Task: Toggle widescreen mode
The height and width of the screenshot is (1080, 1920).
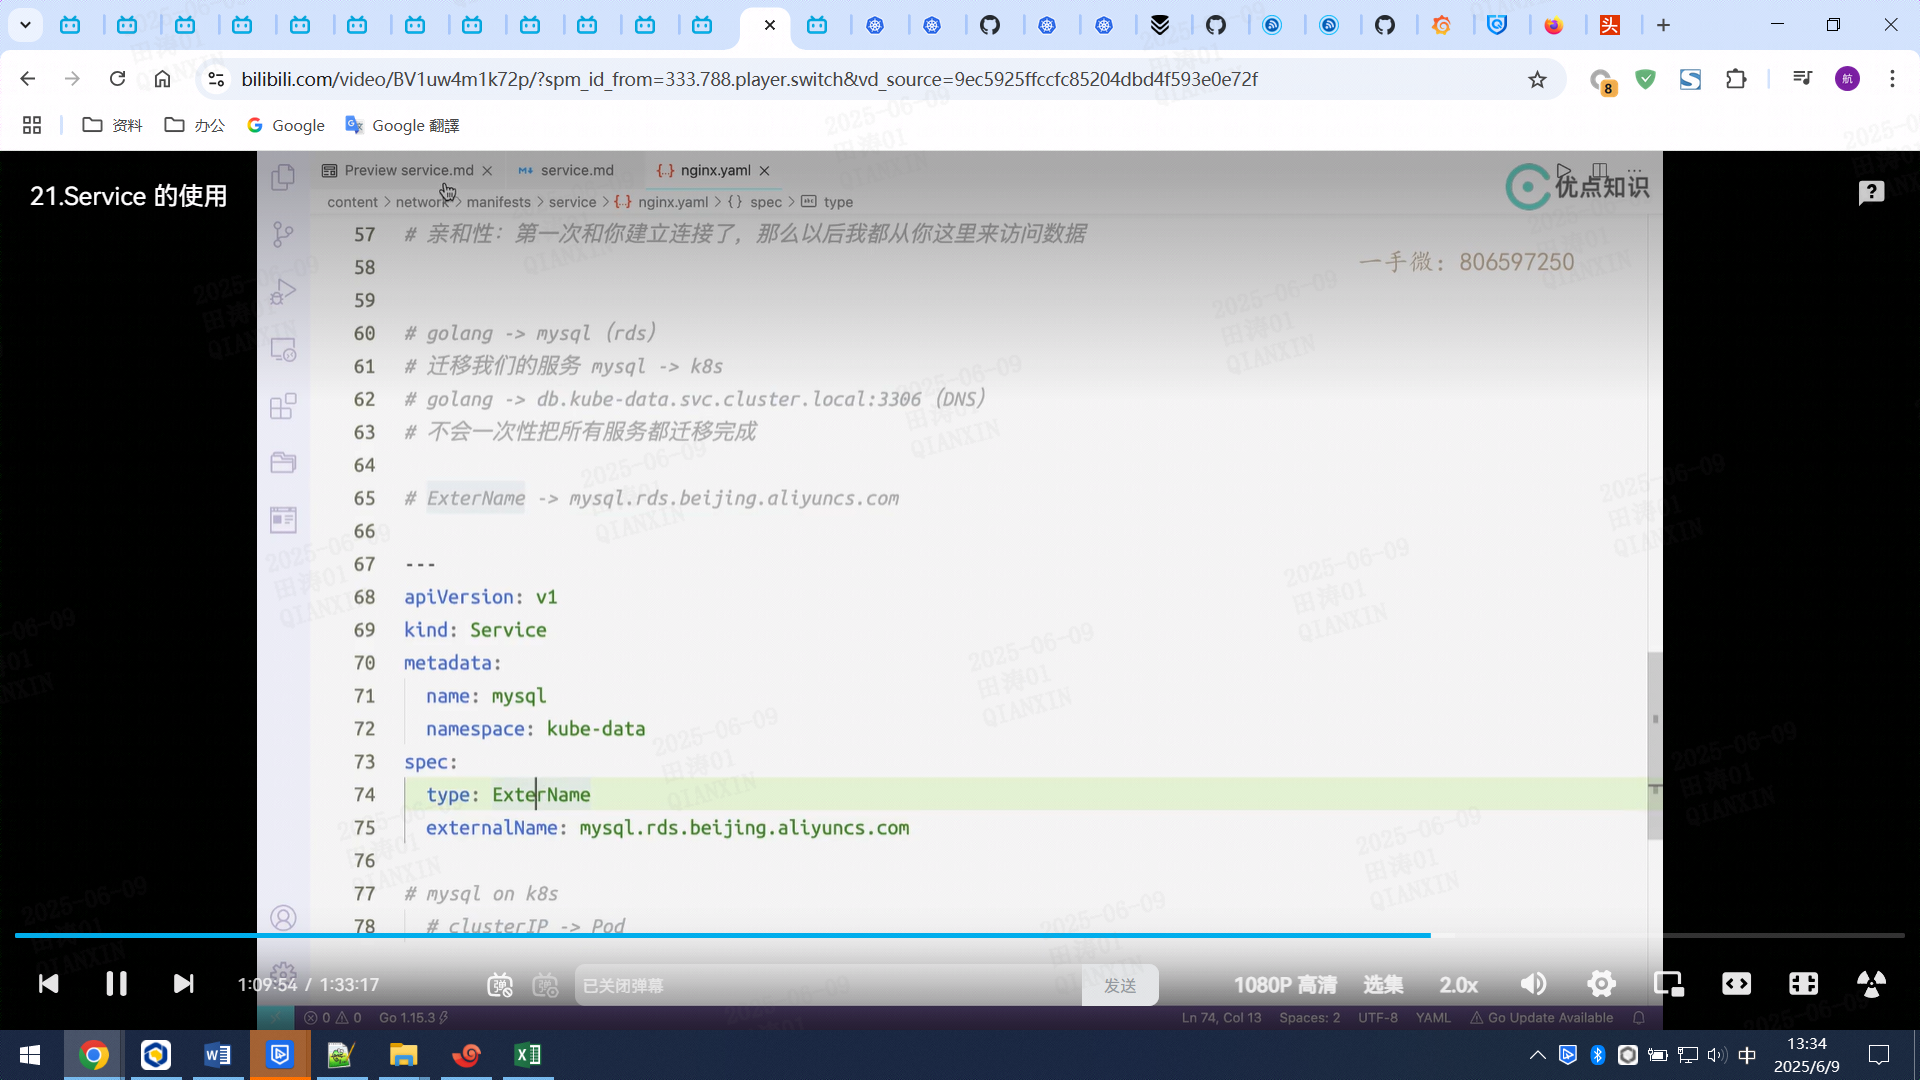Action: coord(1736,984)
